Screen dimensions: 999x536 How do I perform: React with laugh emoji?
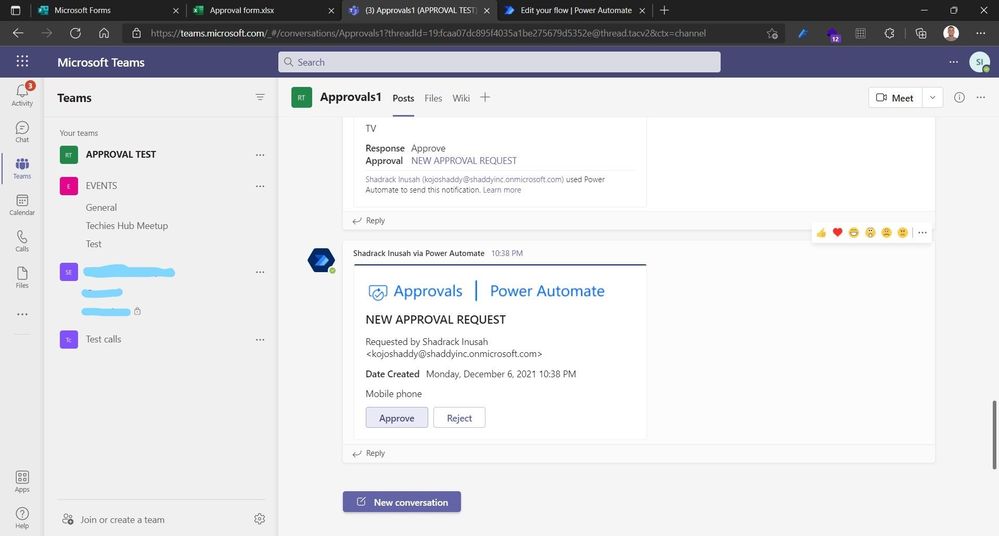point(854,233)
